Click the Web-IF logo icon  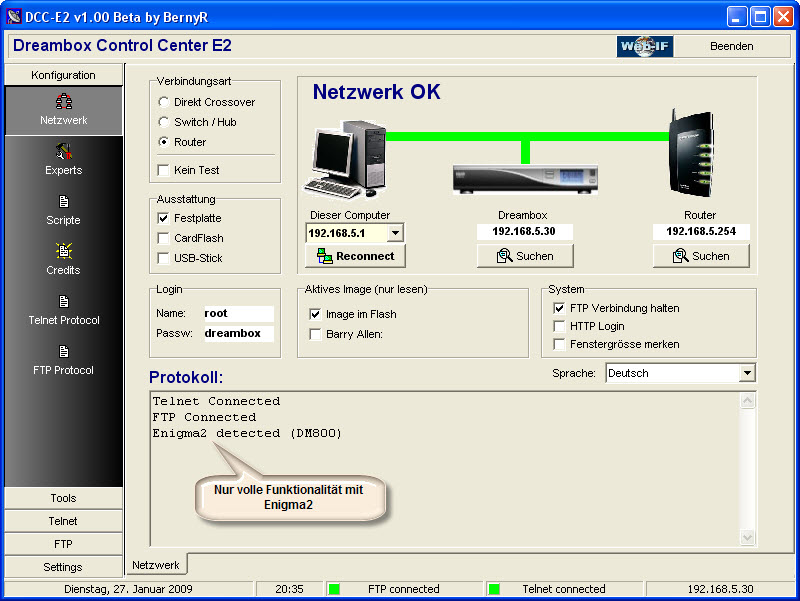click(x=645, y=46)
